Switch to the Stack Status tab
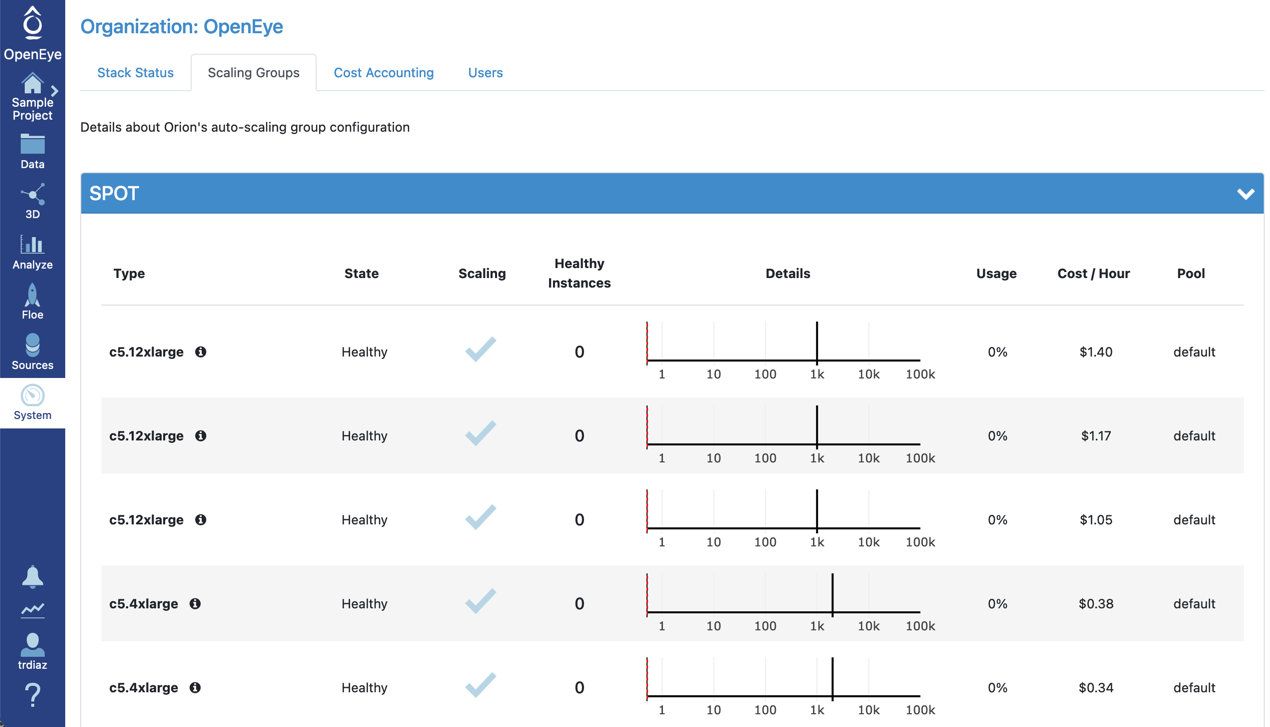This screenshot has height=727, width=1270. tap(135, 73)
